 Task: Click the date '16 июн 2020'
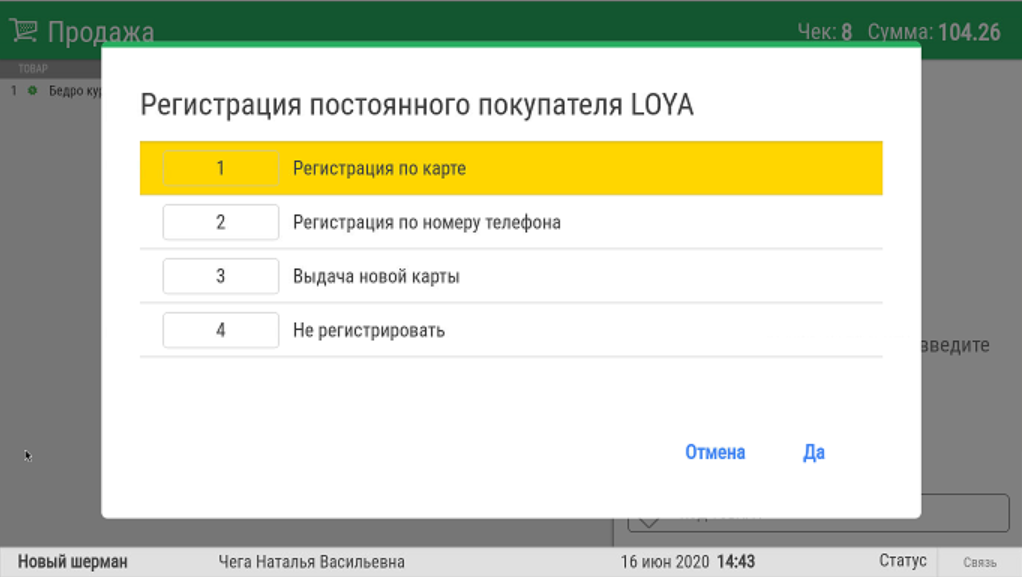coord(664,562)
